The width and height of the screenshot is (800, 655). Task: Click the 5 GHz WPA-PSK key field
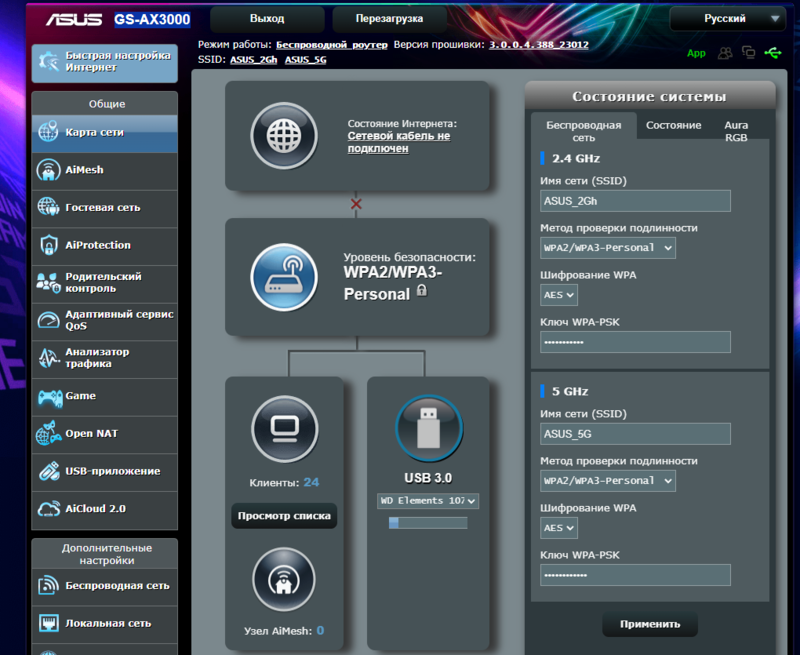coord(635,575)
